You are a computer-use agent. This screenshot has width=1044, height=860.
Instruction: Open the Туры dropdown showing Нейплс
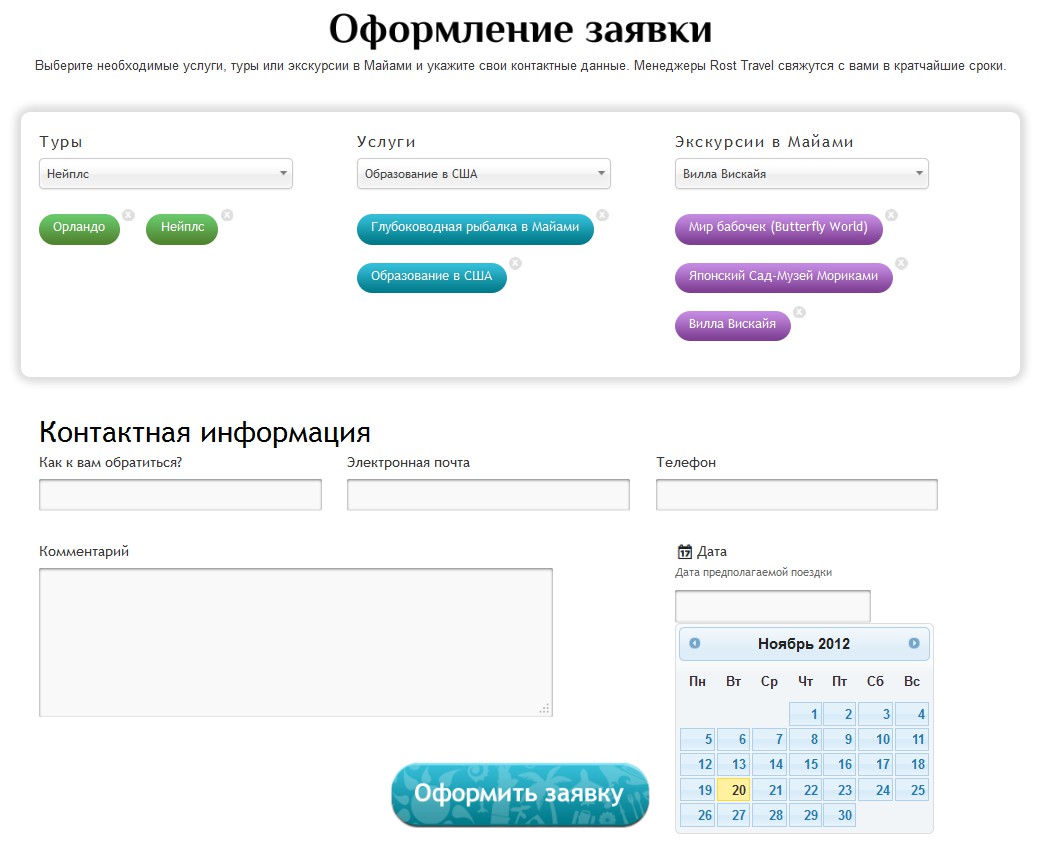coord(166,174)
